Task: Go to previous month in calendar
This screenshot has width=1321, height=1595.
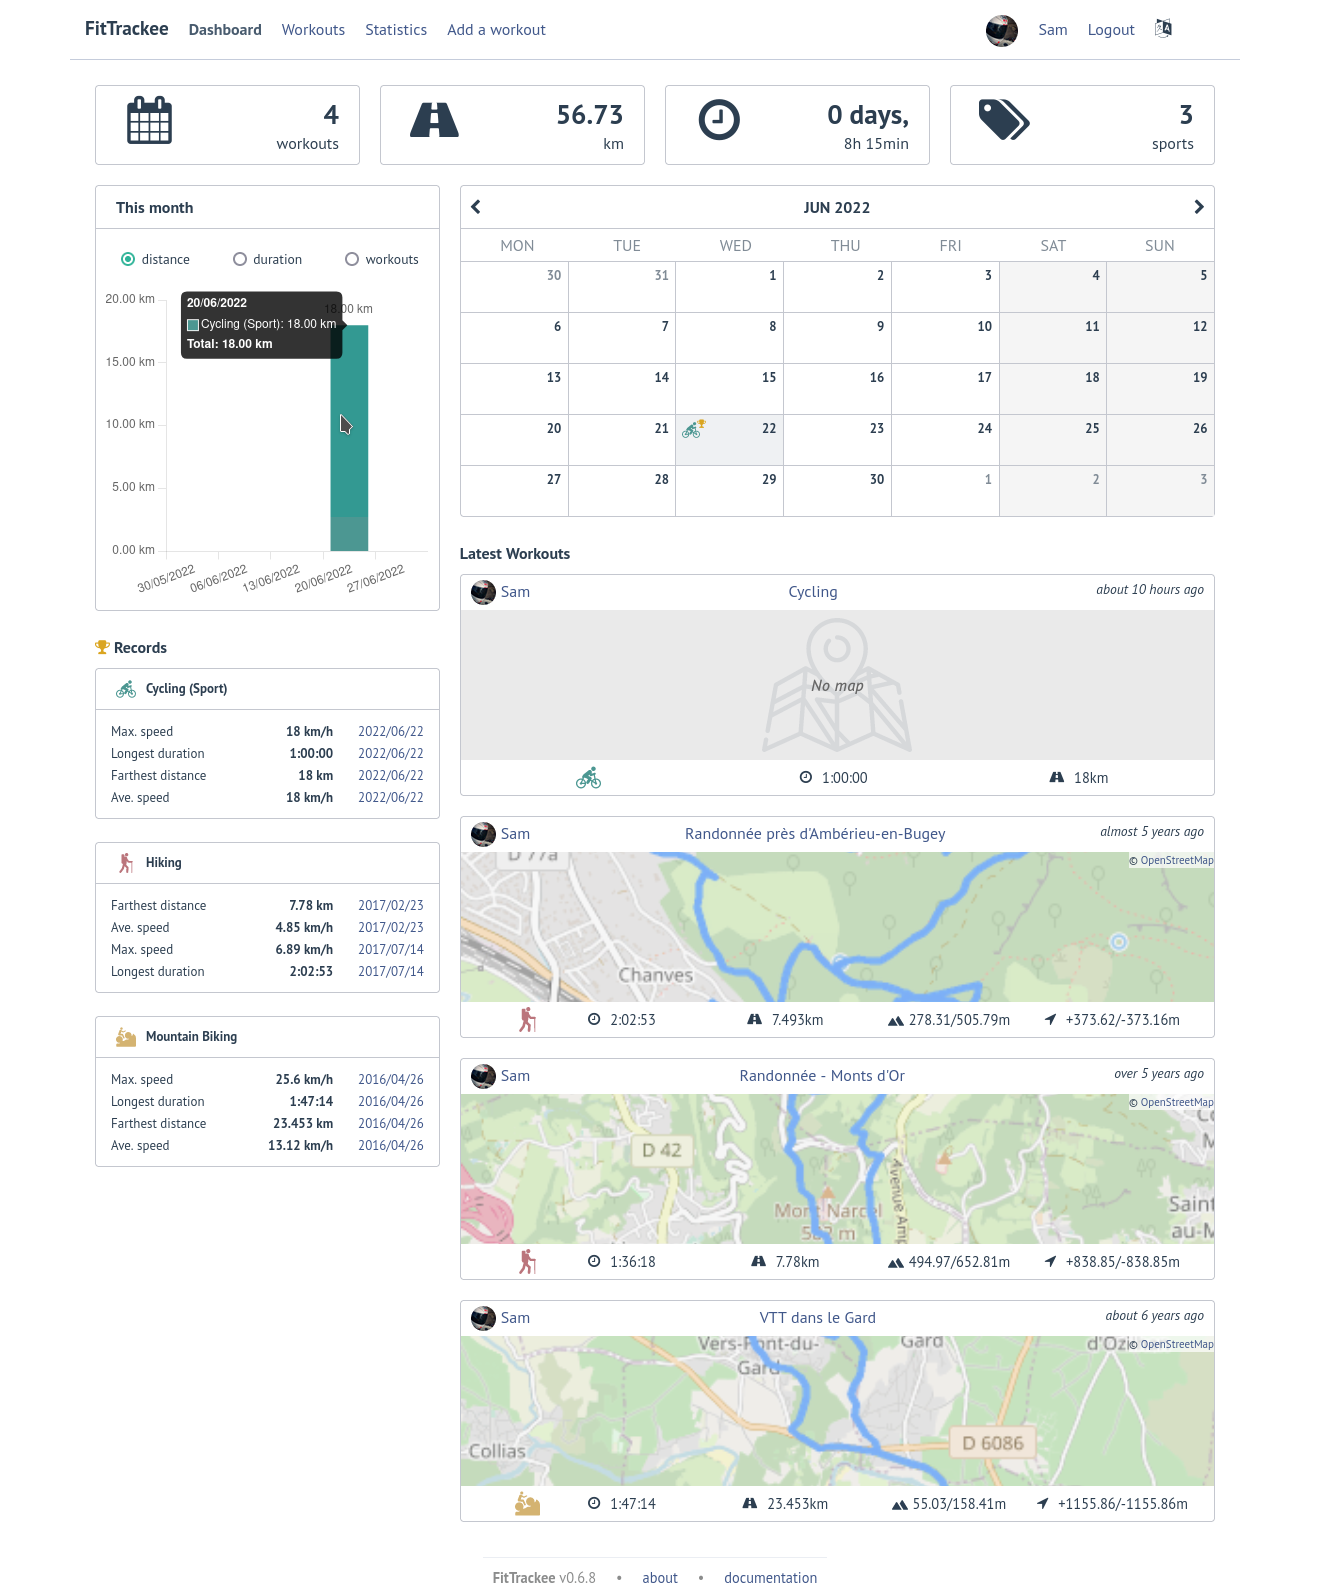Action: point(476,207)
